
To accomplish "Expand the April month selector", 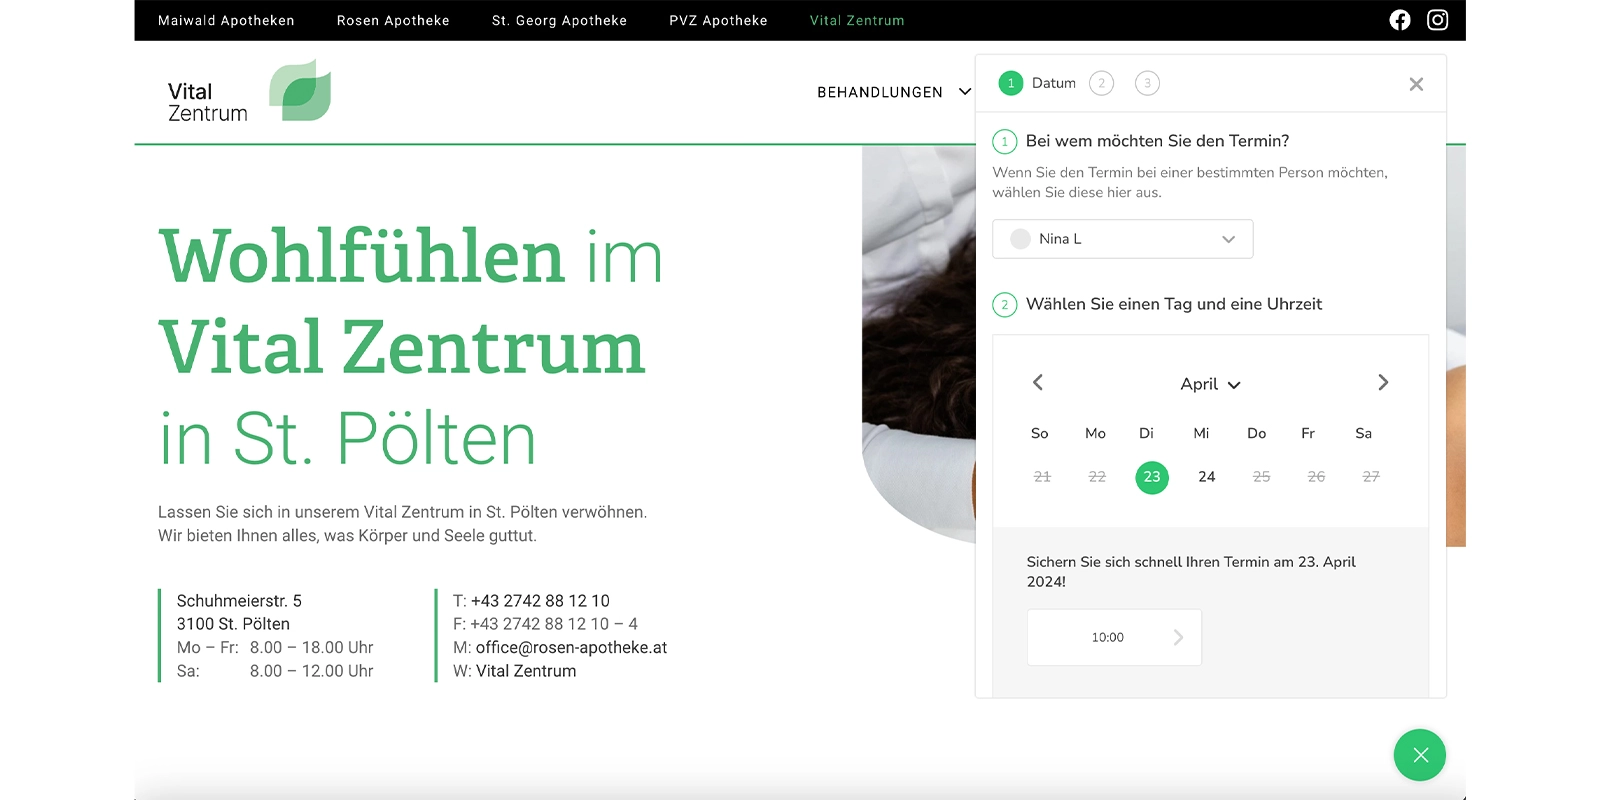I will click(1210, 384).
